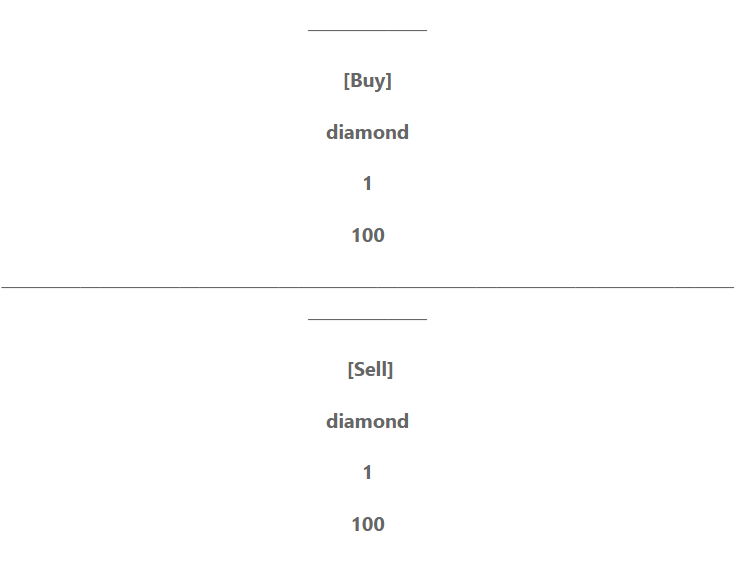The image size is (735, 576).
Task: Select the diamond text under [Buy]
Action: pos(368,132)
